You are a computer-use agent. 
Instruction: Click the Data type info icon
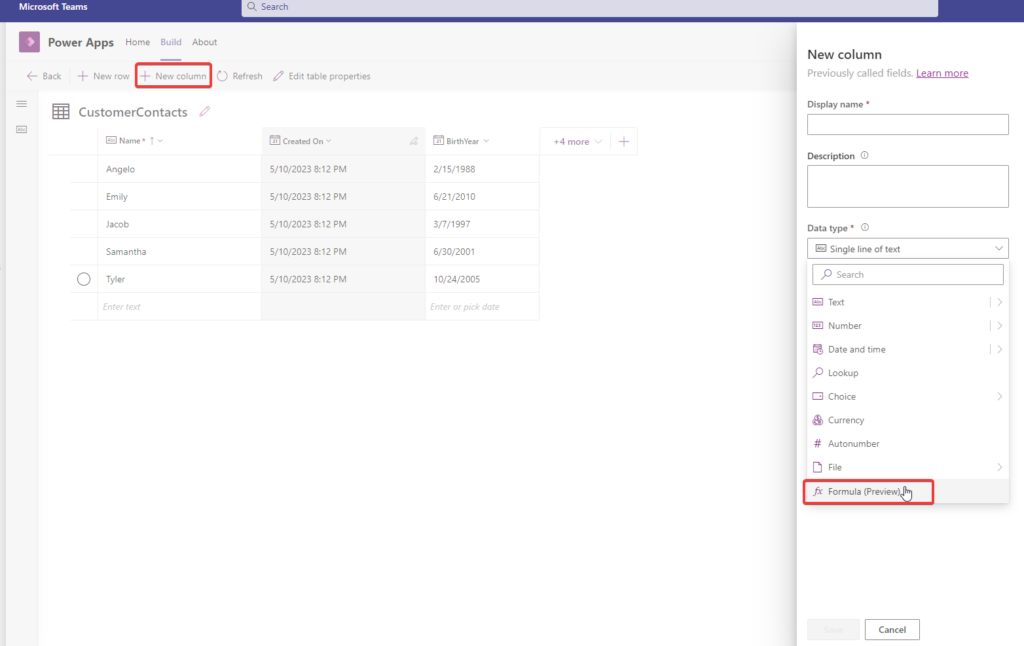[865, 227]
